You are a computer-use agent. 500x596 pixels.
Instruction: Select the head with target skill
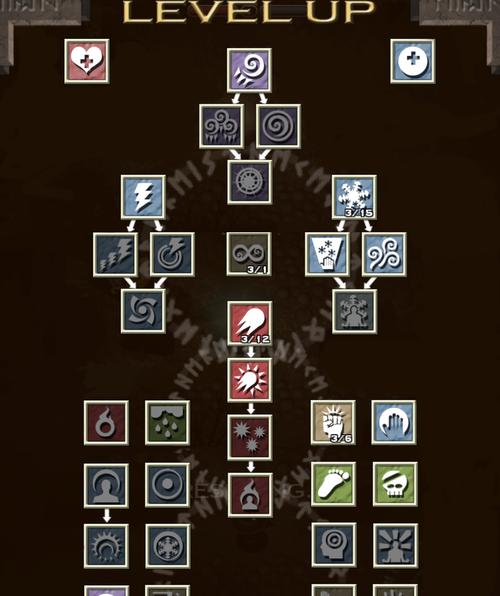point(334,545)
